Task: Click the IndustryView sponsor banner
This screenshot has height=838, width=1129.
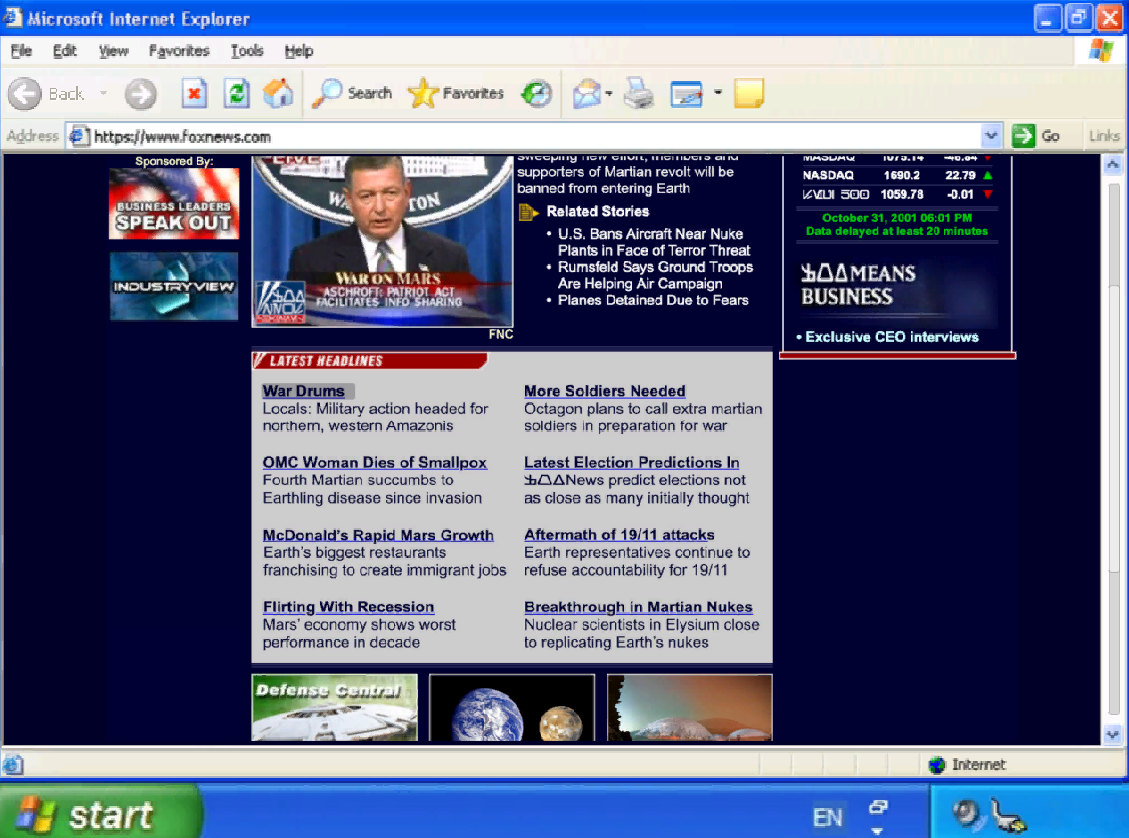Action: (x=174, y=286)
